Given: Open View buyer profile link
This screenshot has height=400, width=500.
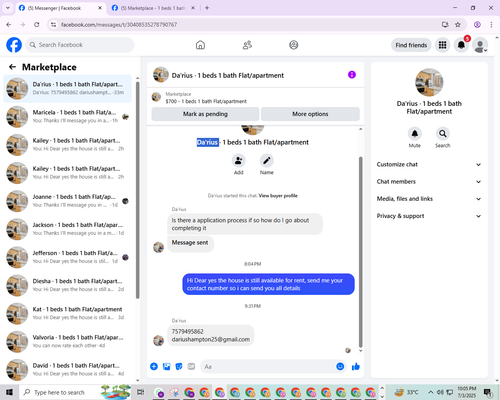Looking at the screenshot, I should (x=278, y=196).
